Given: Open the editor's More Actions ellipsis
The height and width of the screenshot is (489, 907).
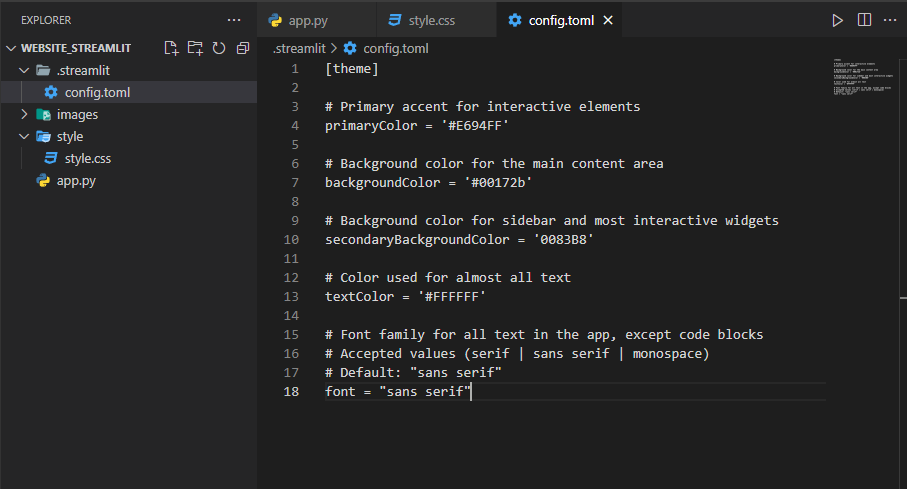Looking at the screenshot, I should click(889, 20).
